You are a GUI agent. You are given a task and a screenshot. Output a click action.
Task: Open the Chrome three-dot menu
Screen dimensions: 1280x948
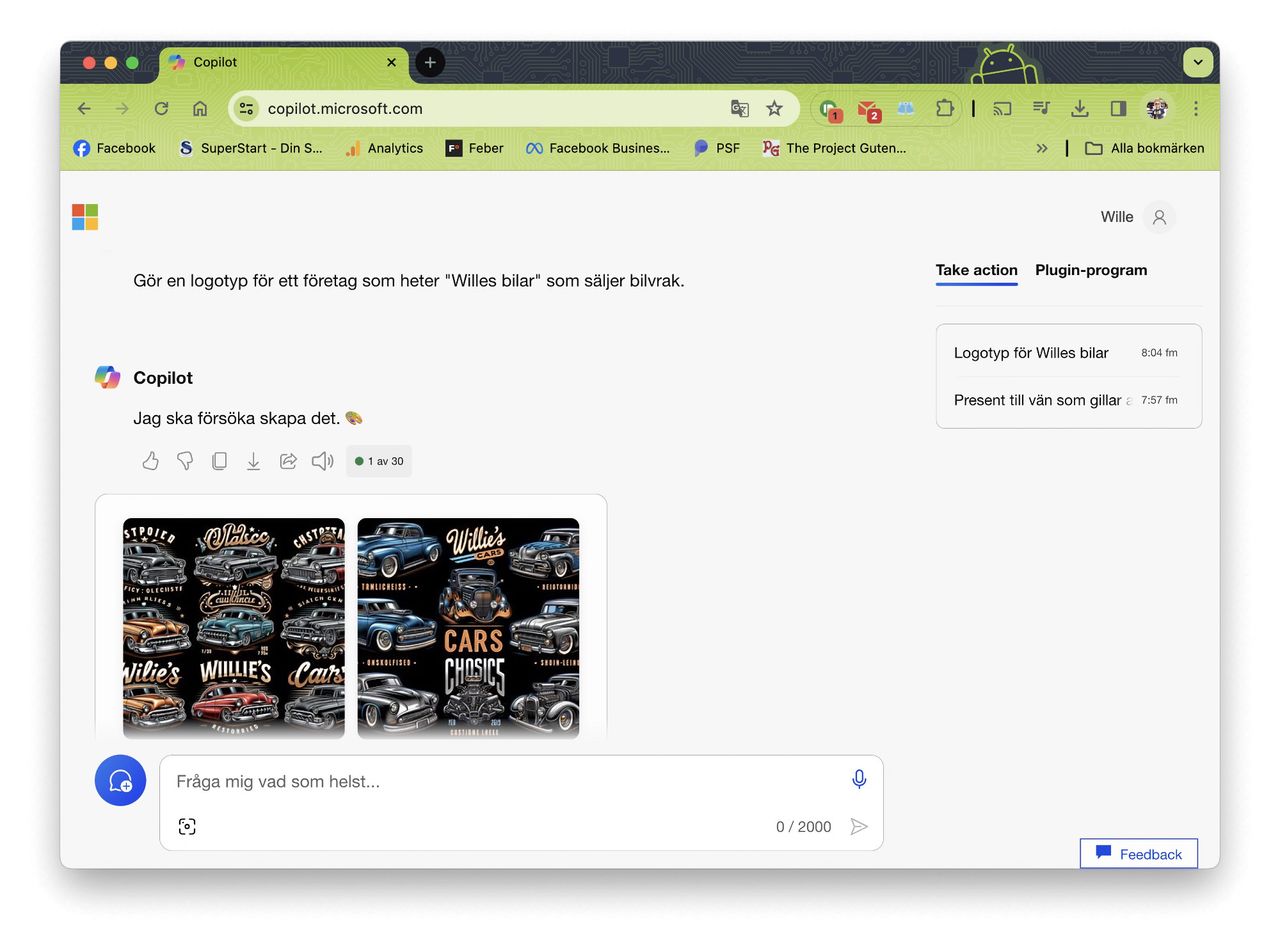(1195, 109)
